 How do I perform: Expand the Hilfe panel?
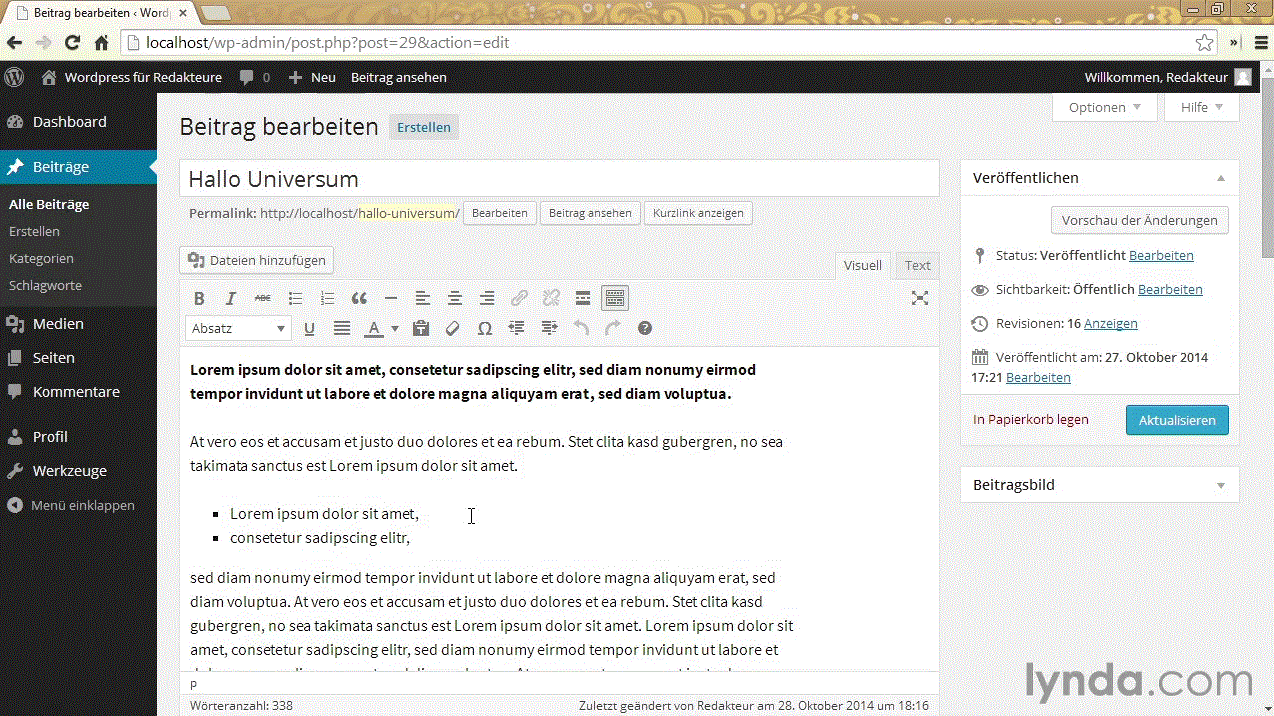pyautogui.click(x=1202, y=107)
